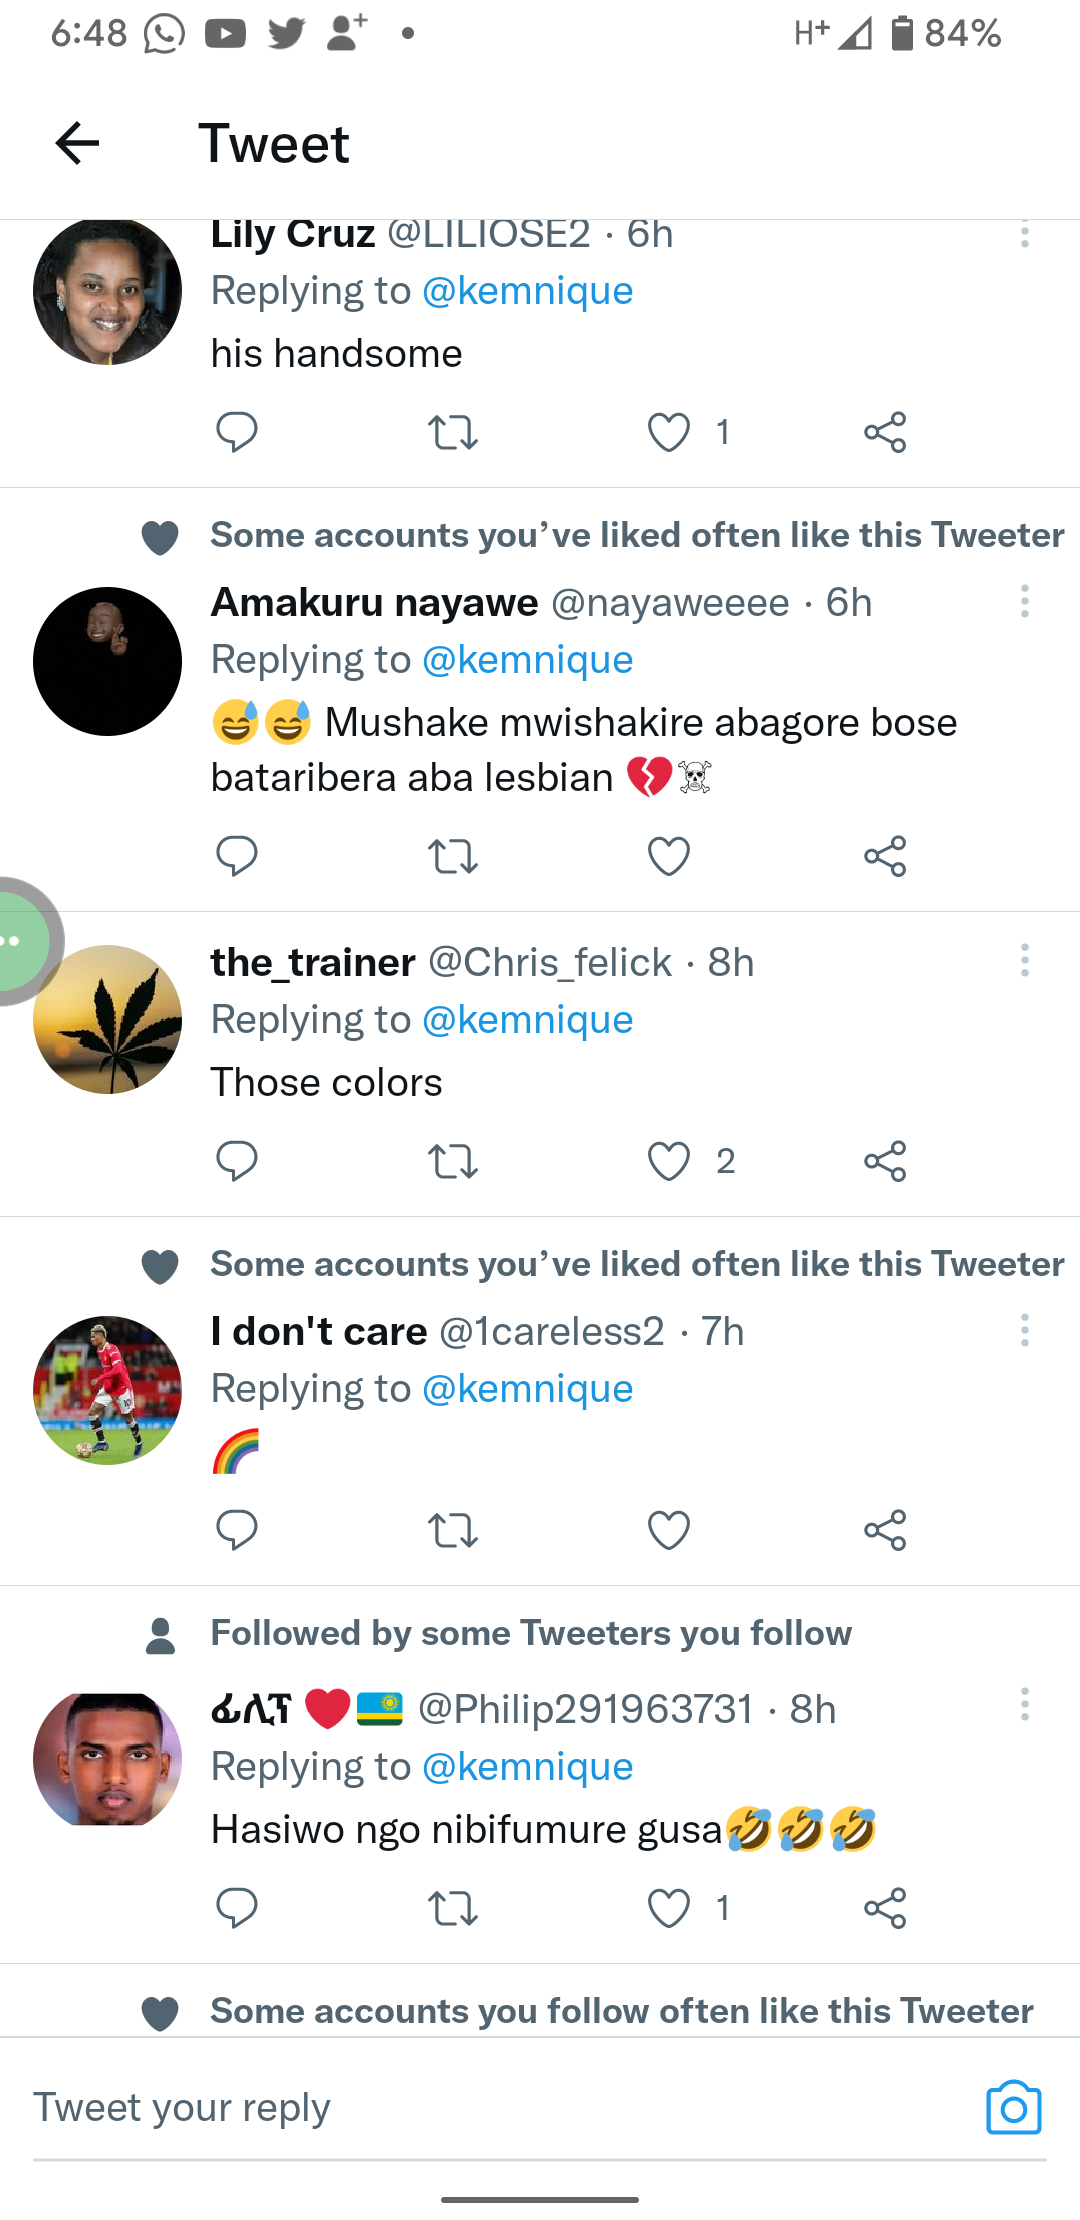Open camera icon in reply box
Viewport: 1080px width, 2220px height.
1013,2107
